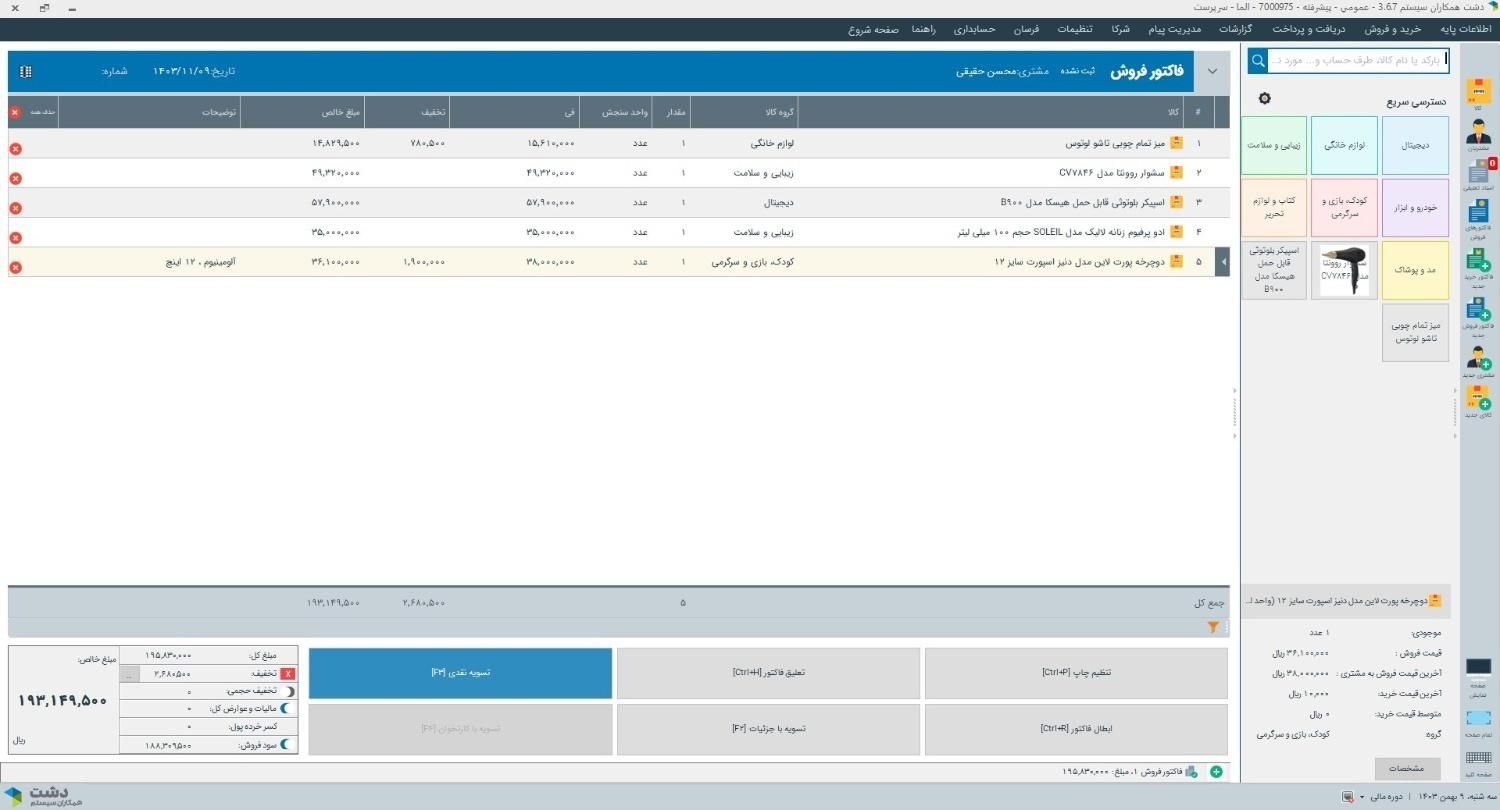Toggle مالیات و عوارض کل setting
Viewport: 1500px width, 810px height.
pyautogui.click(x=289, y=708)
